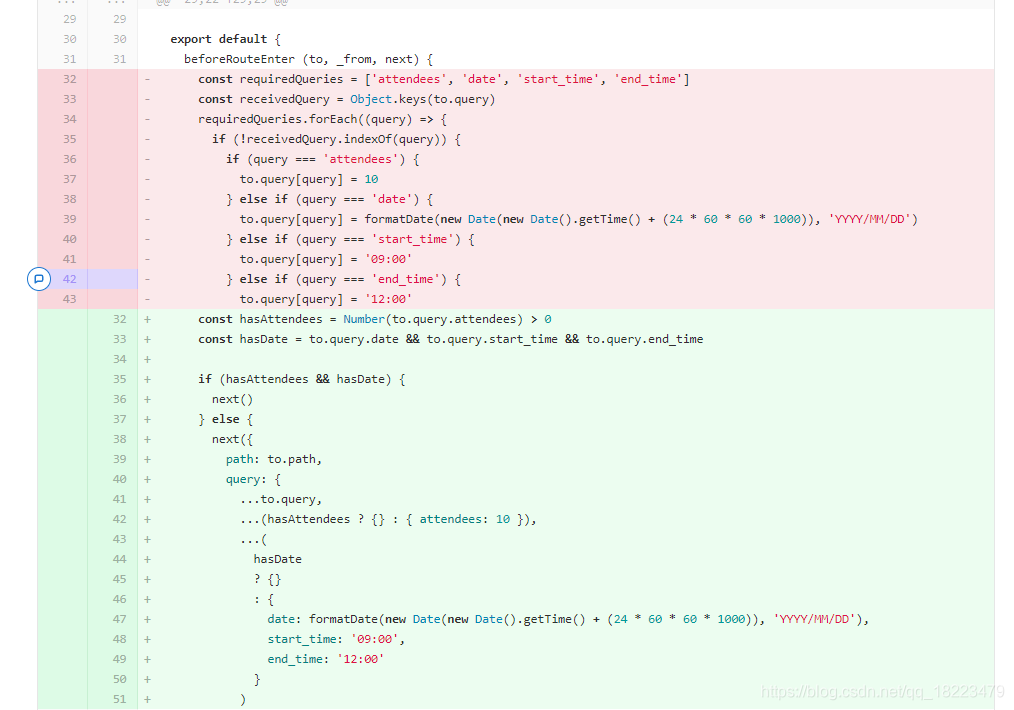Select highlighted deleted line number 42

[x=69, y=279]
